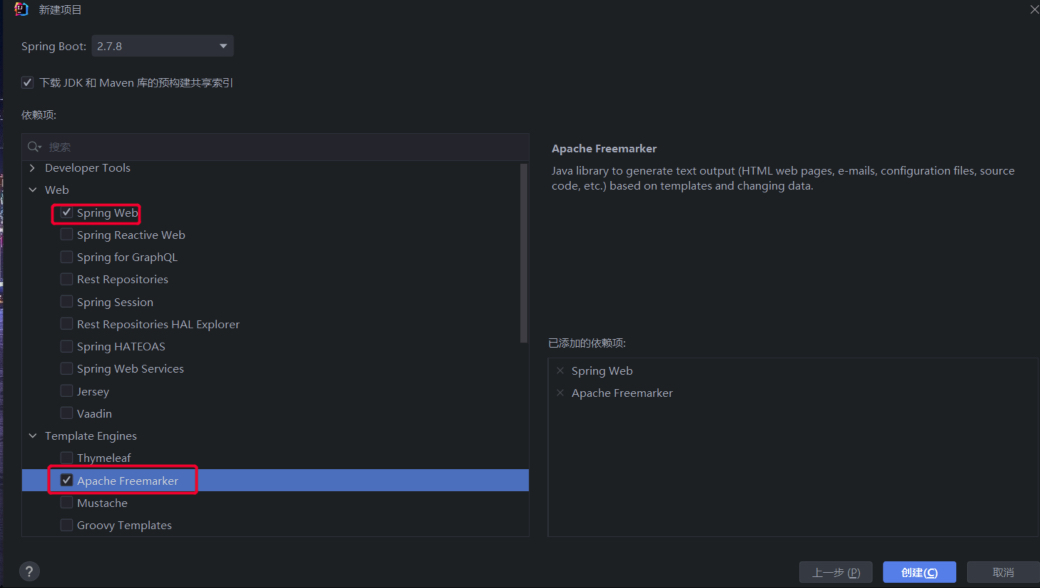The width and height of the screenshot is (1040, 588).
Task: Check the Vaadin dependency
Action: pos(66,413)
